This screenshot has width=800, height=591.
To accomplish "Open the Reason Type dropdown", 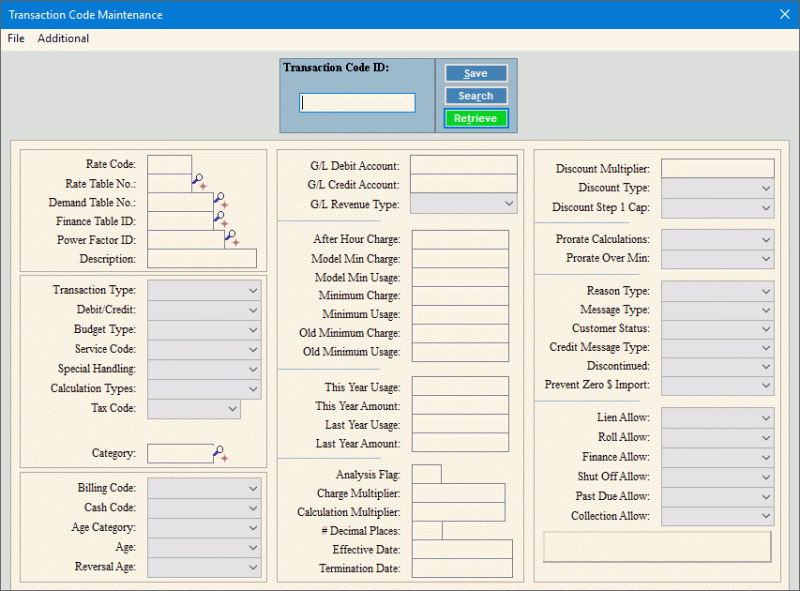I will (x=718, y=291).
